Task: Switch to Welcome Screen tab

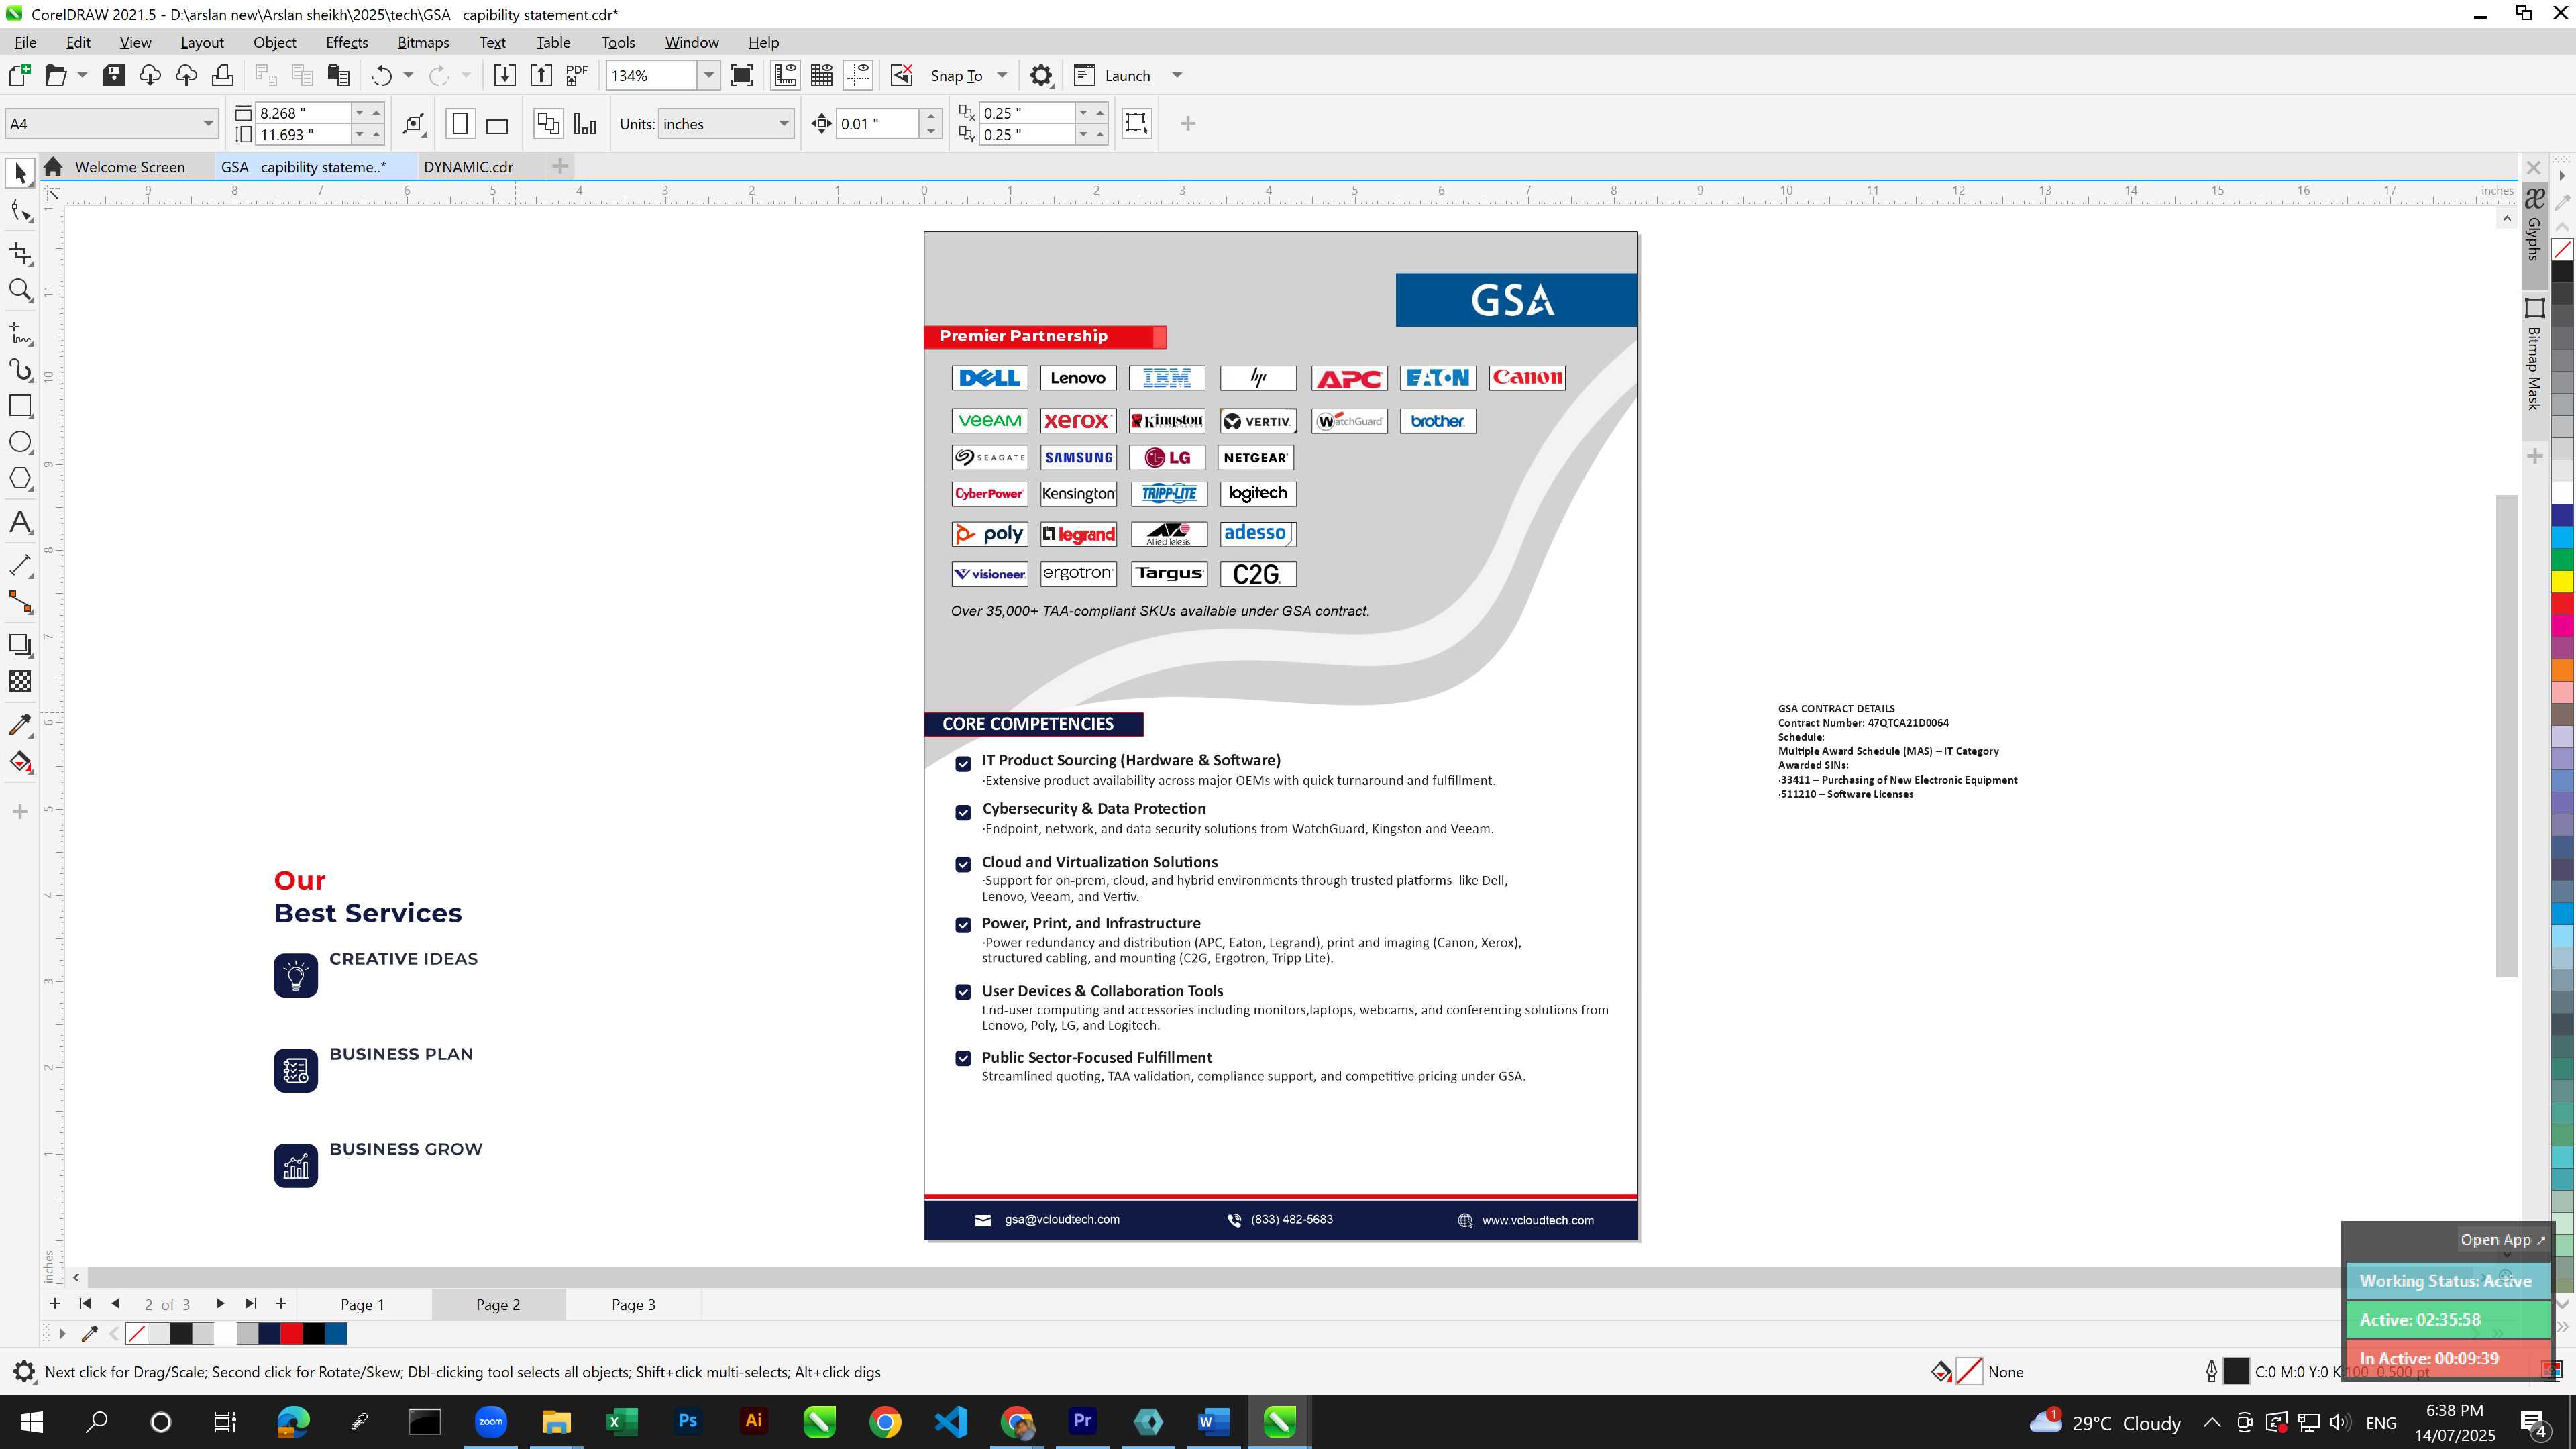Action: coord(130,167)
